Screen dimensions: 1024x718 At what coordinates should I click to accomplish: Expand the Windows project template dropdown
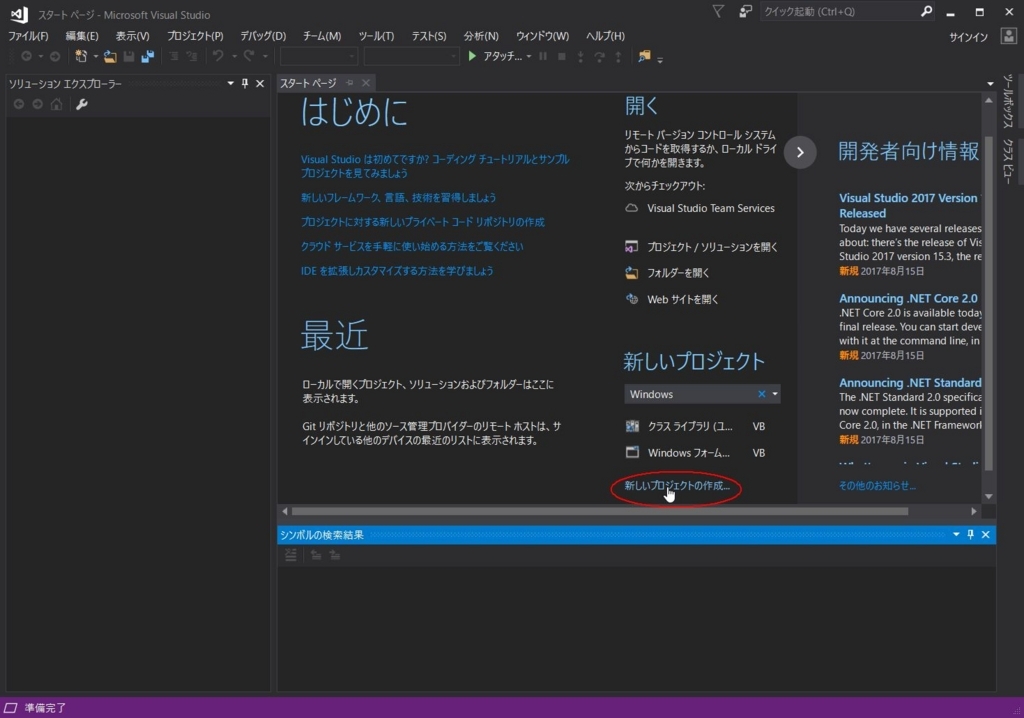775,394
